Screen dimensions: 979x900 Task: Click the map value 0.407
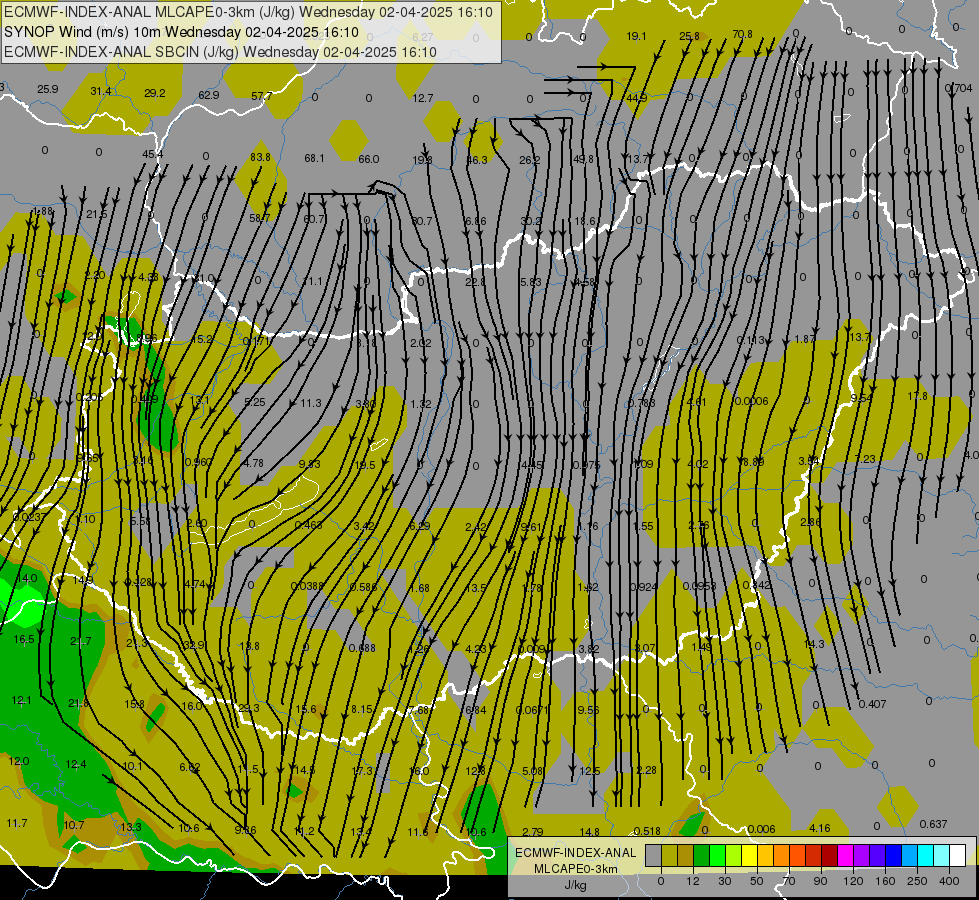[872, 704]
